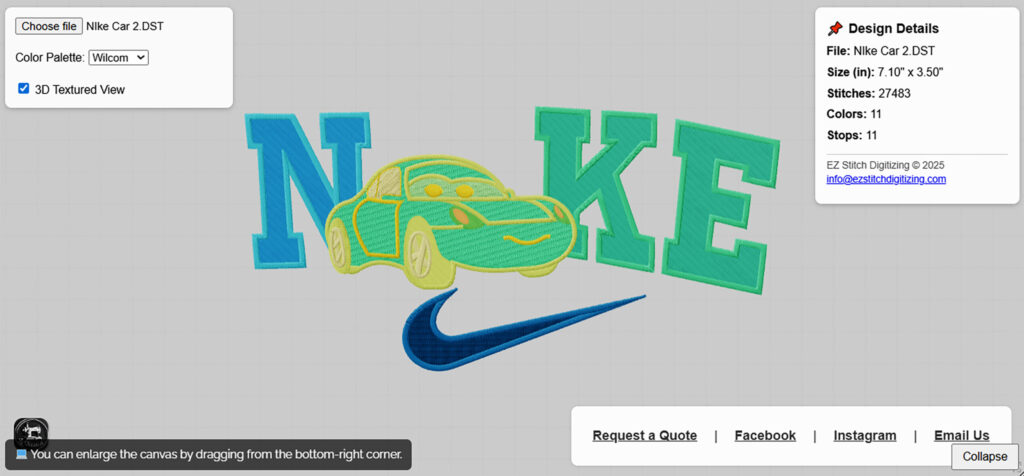Click the sewing machine logo icon
Viewport: 1024px width, 476px height.
[31, 432]
